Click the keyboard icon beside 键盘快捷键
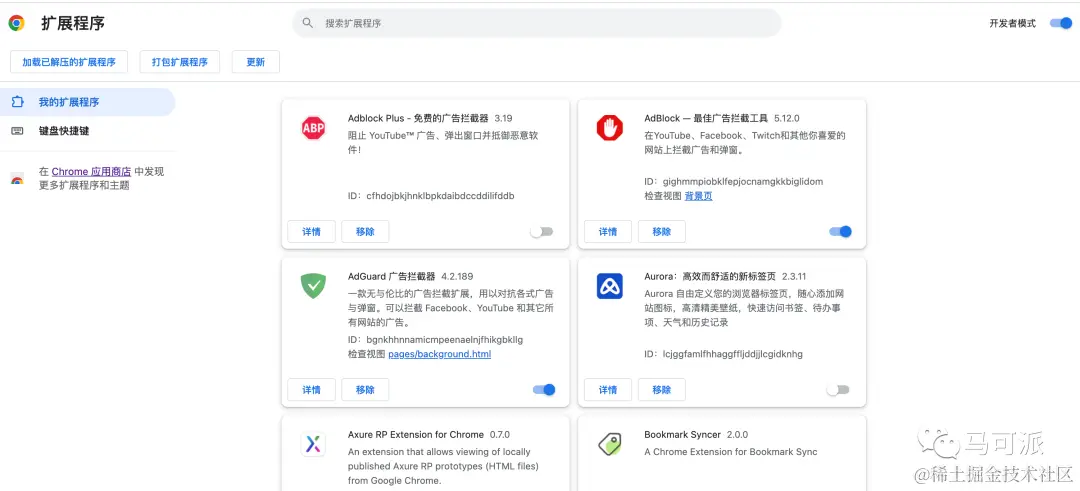 17,131
